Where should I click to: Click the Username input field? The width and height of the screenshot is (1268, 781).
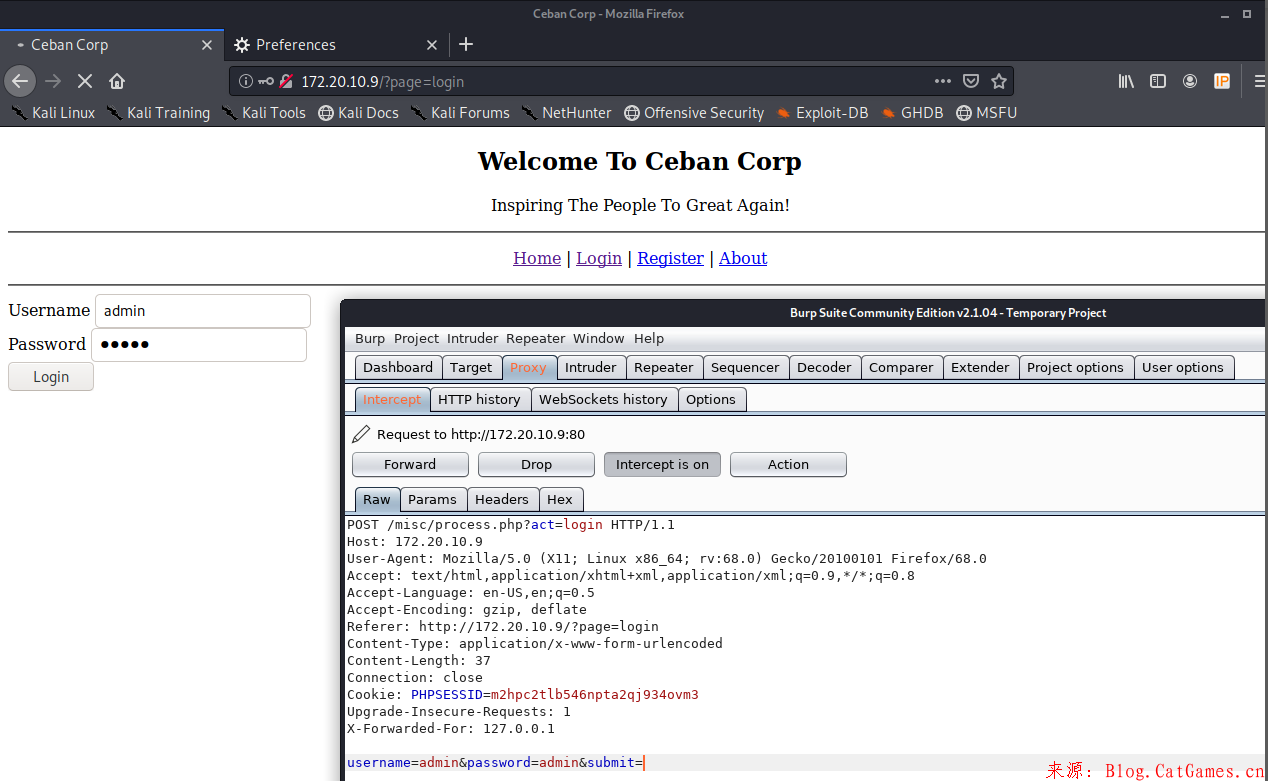(203, 311)
